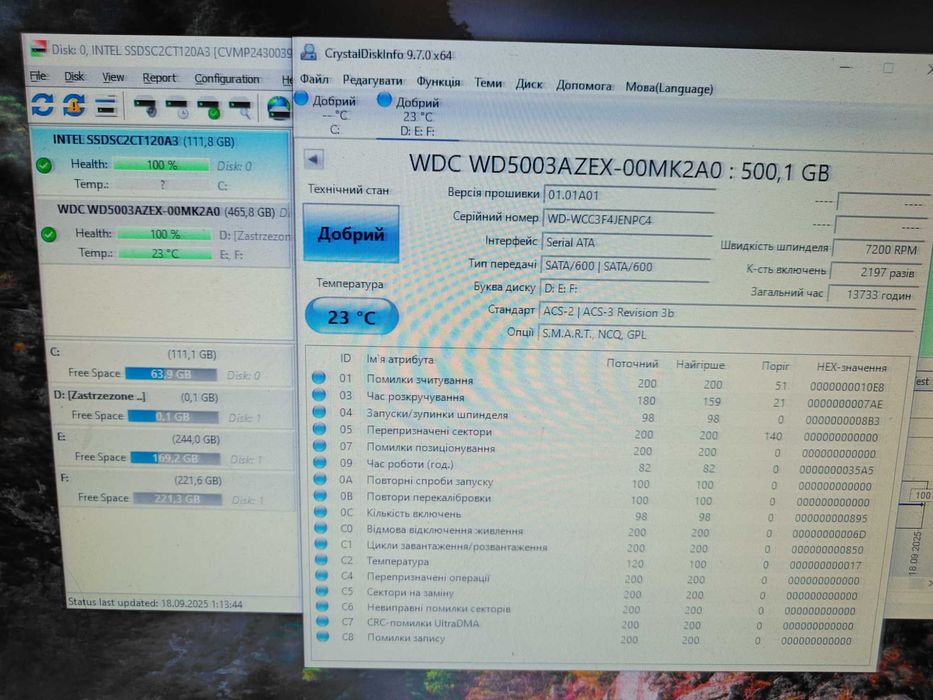Viewport: 933px width, 700px height.
Task: Click status circle of attribute 0C Кількість включень
Action: coord(321,511)
